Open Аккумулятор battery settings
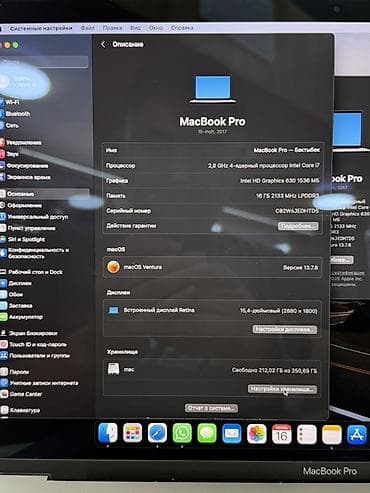 (22, 317)
